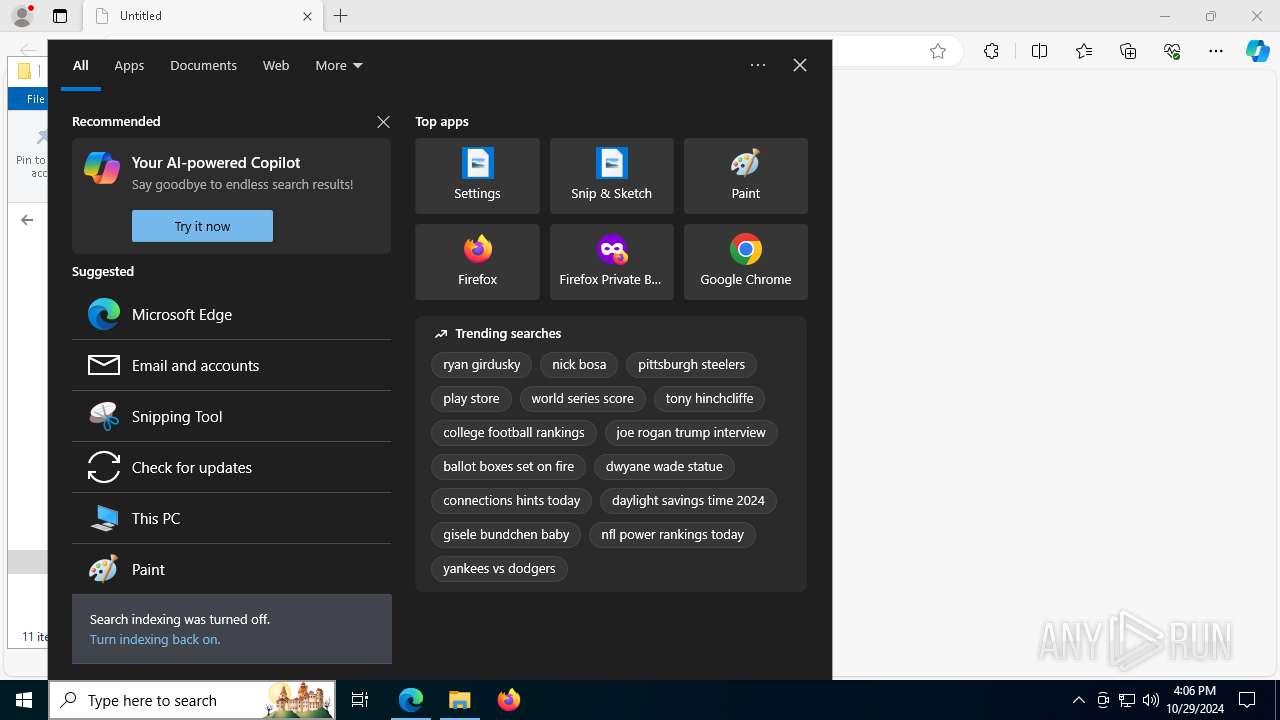Launch Google Chrome tile
1280x720 pixels.
pos(745,262)
